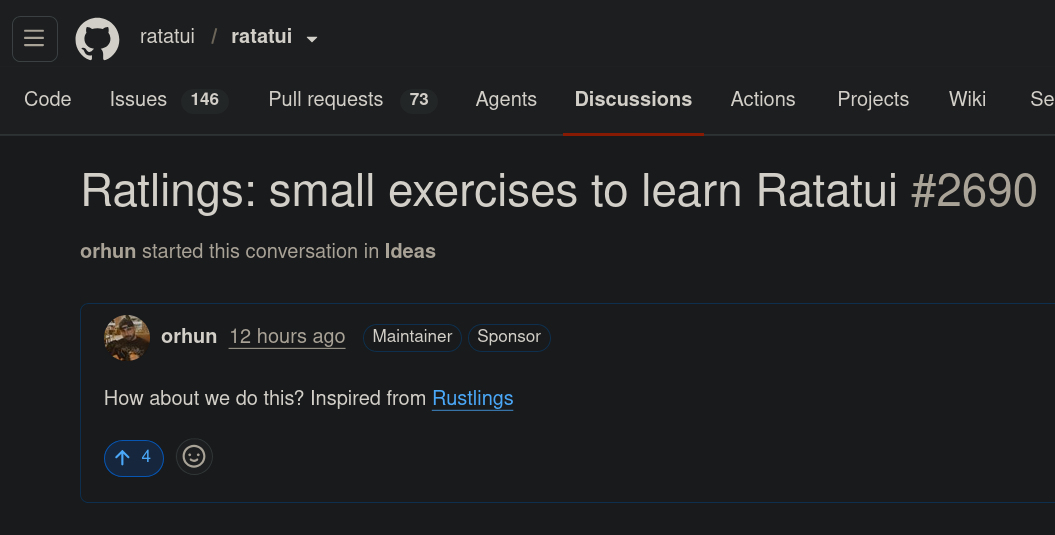1055x535 pixels.
Task: Open the Issues tab
Action: coord(169,99)
